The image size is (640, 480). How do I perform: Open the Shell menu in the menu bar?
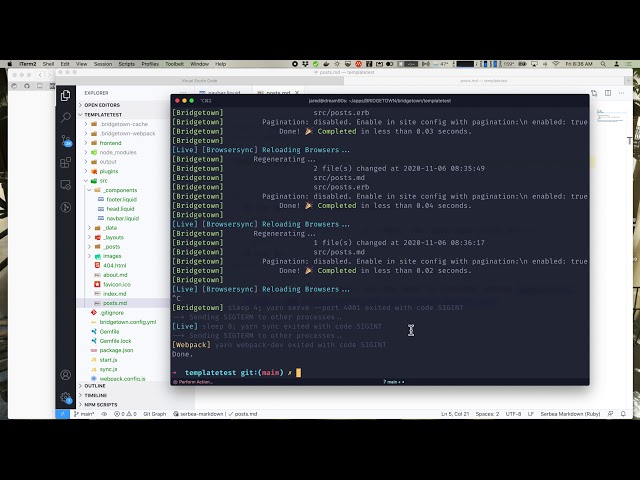coord(48,64)
